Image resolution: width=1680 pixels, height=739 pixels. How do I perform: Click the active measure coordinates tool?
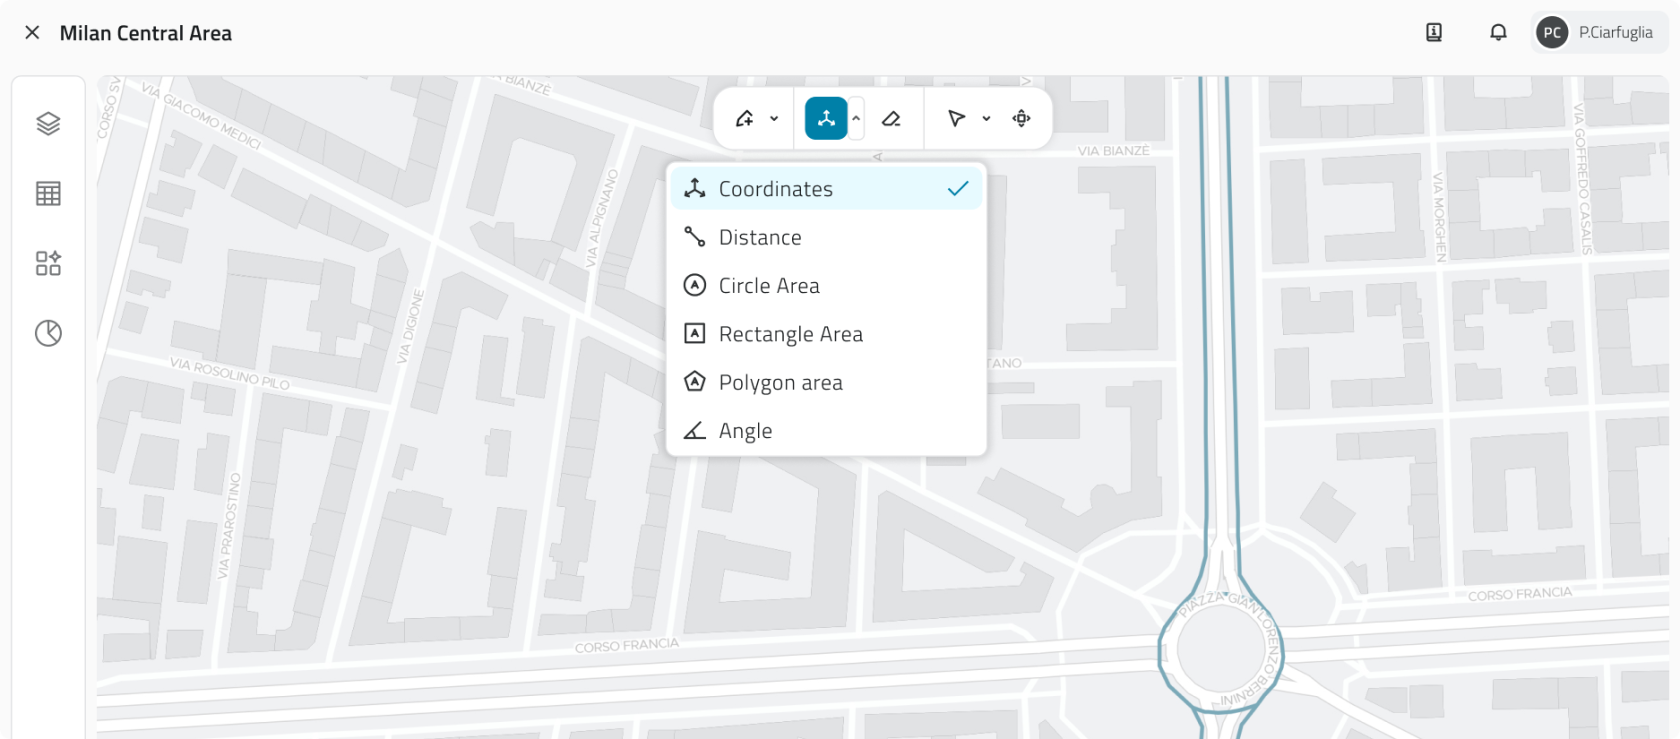(826, 119)
